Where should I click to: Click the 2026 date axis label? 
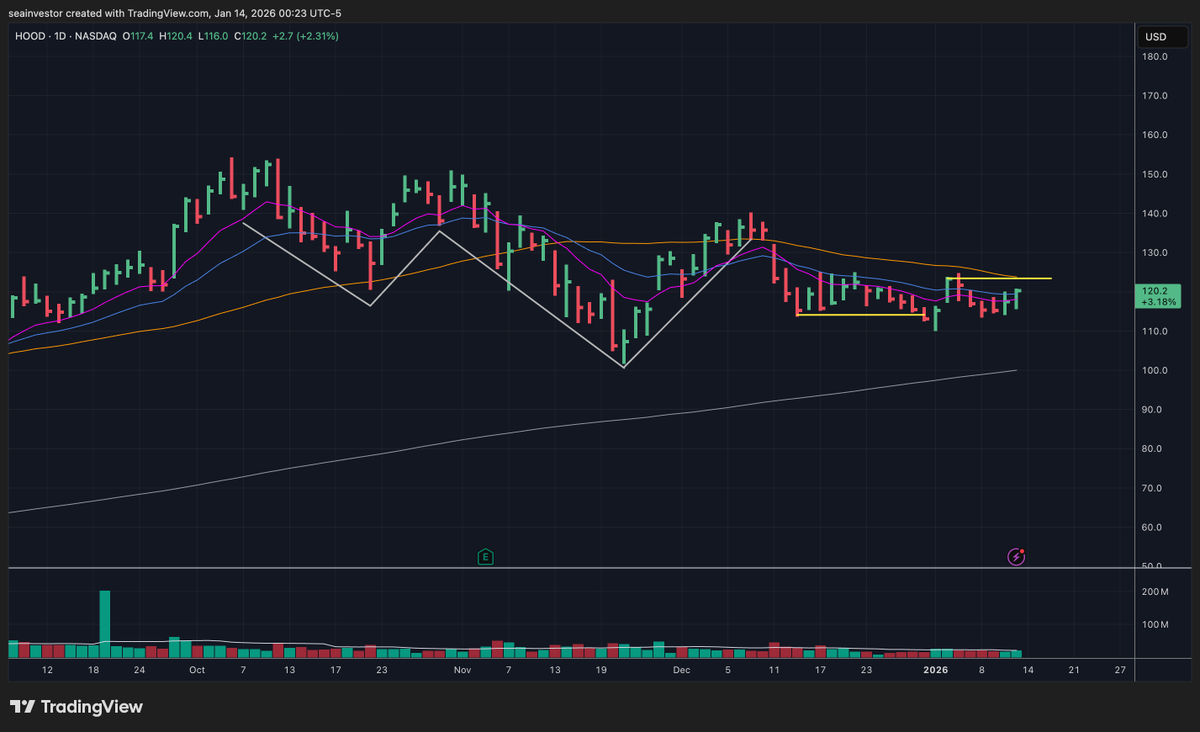coord(935,670)
